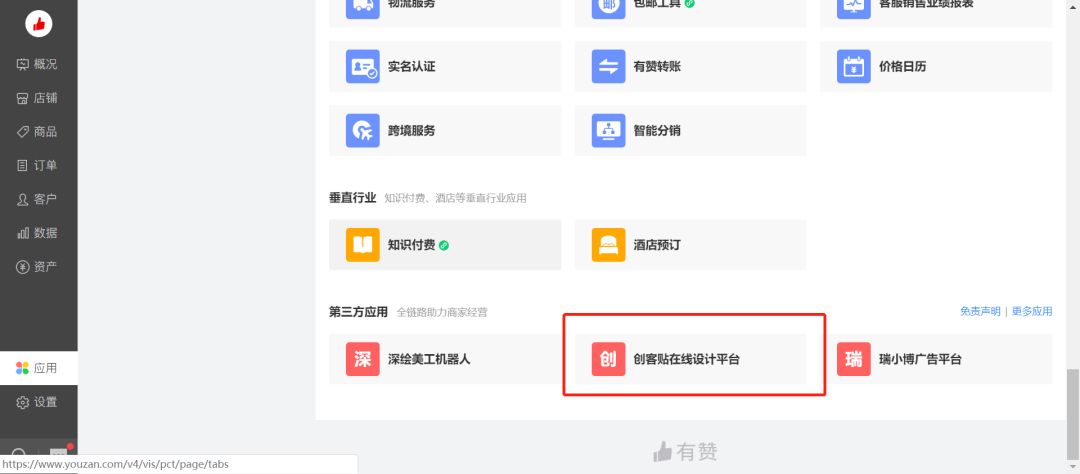This screenshot has height=474, width=1080.
Task: Open the 知识付费 app label
Action: pos(411,245)
